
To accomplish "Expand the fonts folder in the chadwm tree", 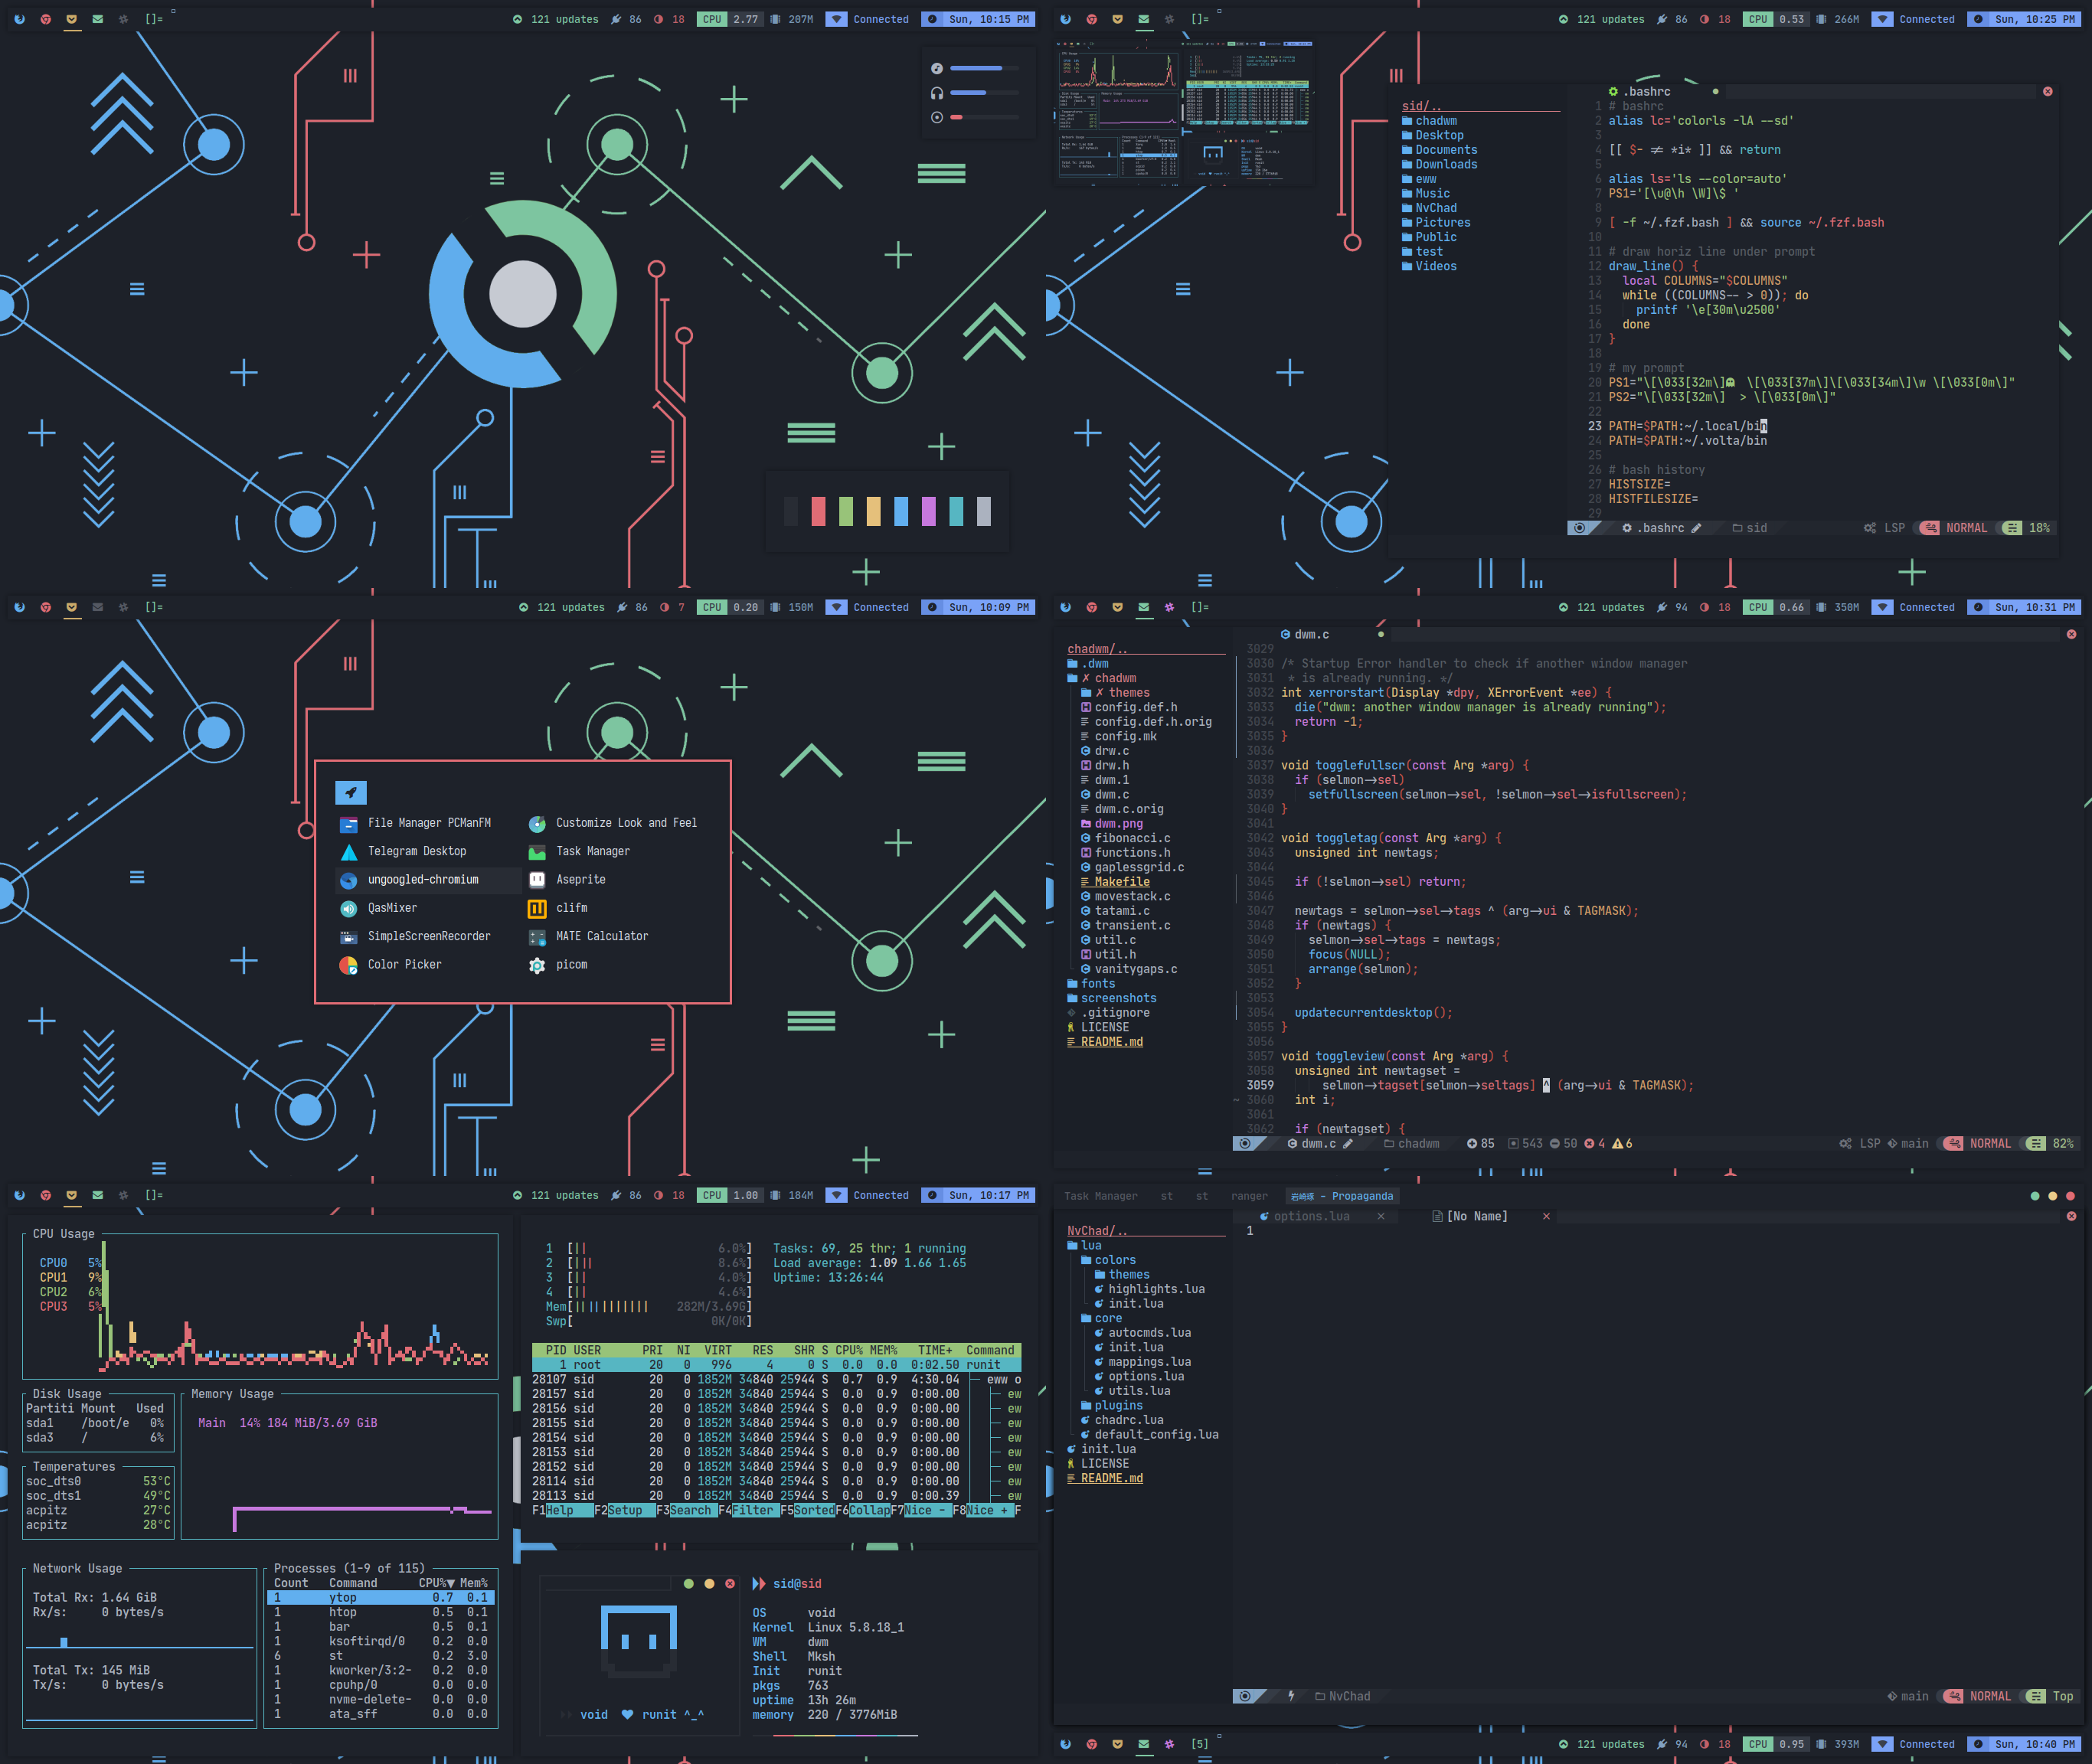I will tap(1097, 983).
